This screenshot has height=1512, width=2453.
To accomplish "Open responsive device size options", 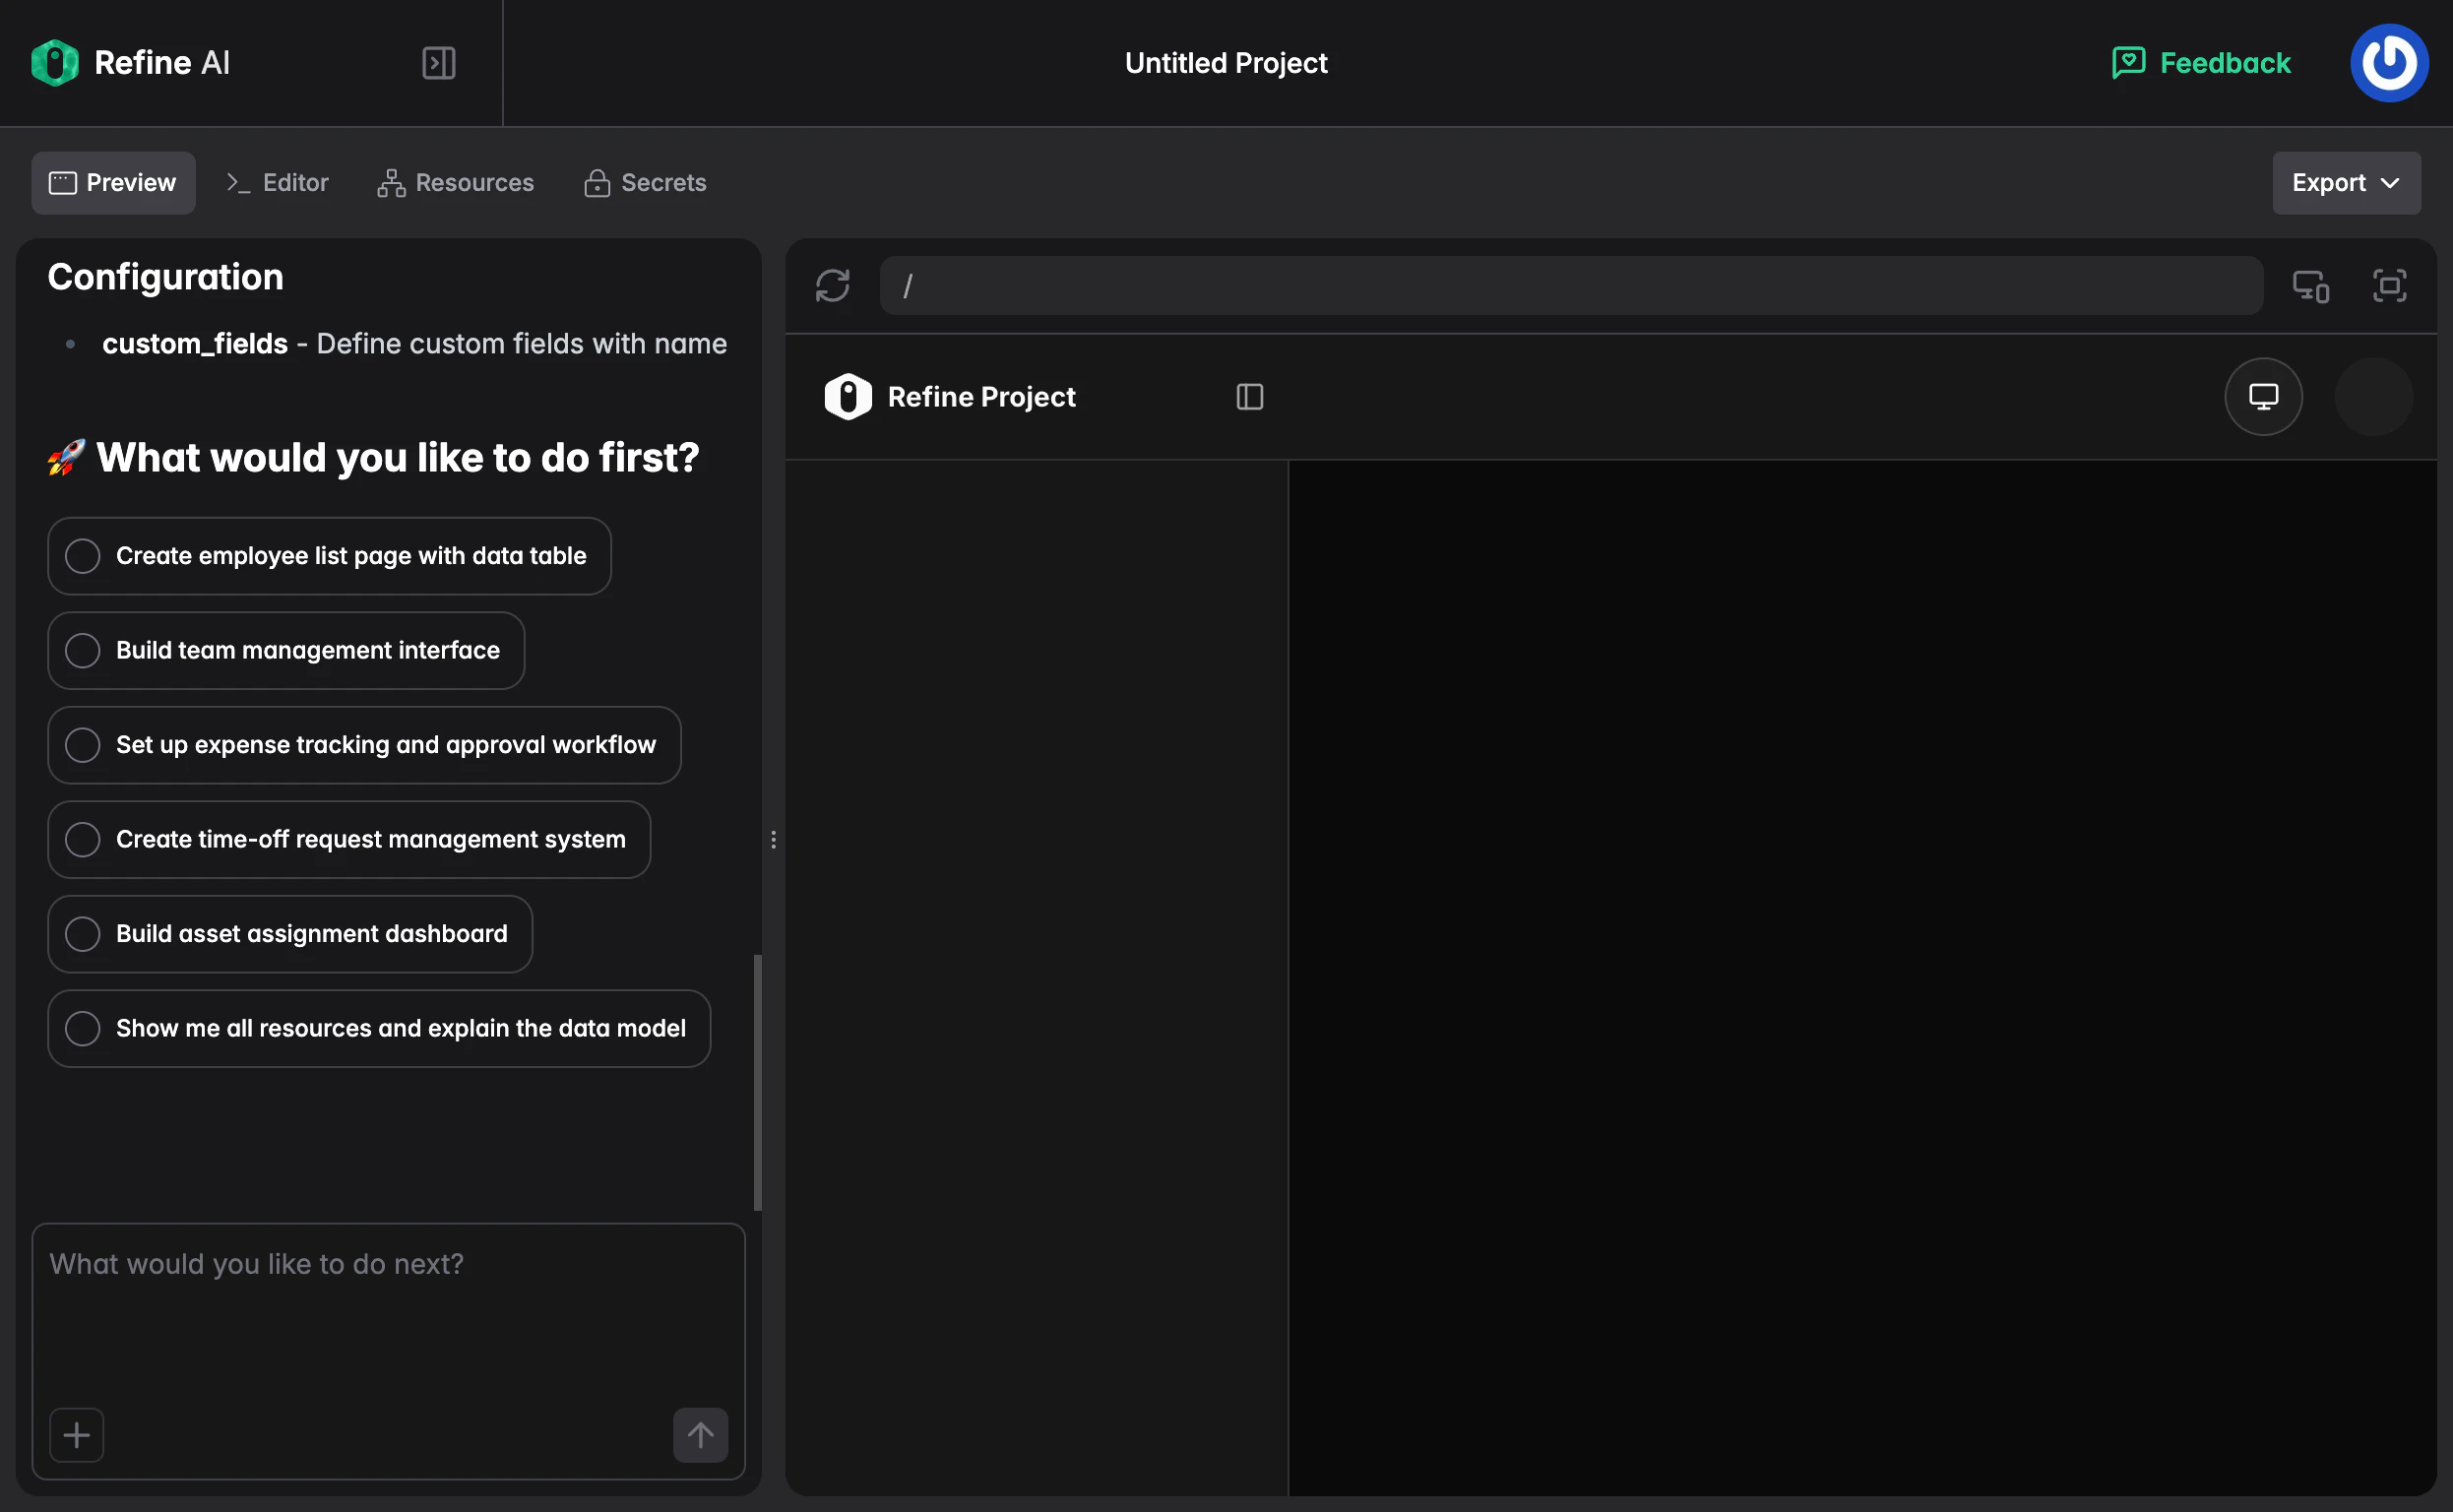I will pyautogui.click(x=2310, y=286).
